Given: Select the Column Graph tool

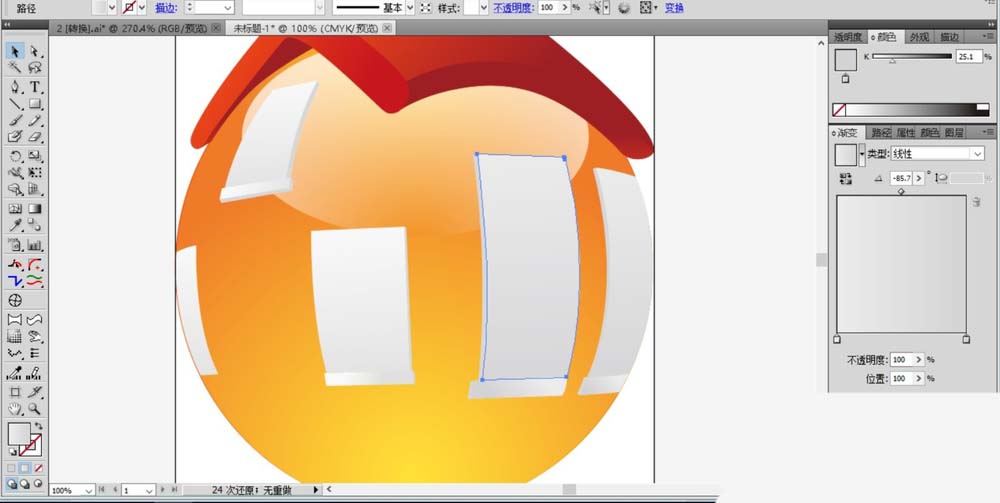Looking at the screenshot, I should 35,245.
